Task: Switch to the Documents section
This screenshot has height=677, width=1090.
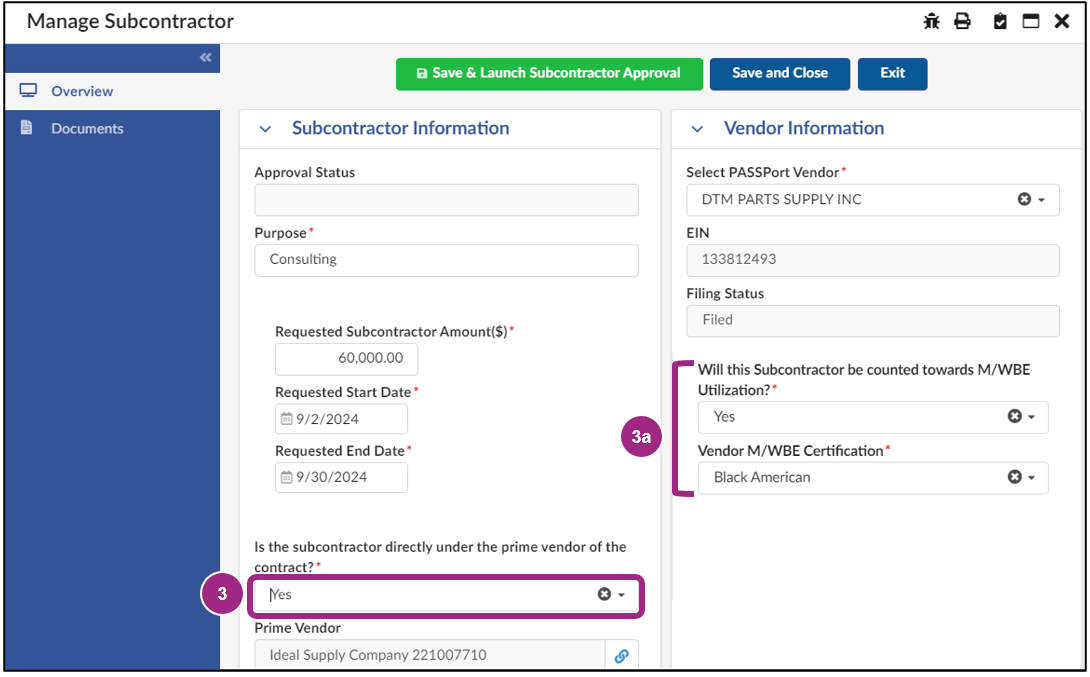Action: click(91, 128)
